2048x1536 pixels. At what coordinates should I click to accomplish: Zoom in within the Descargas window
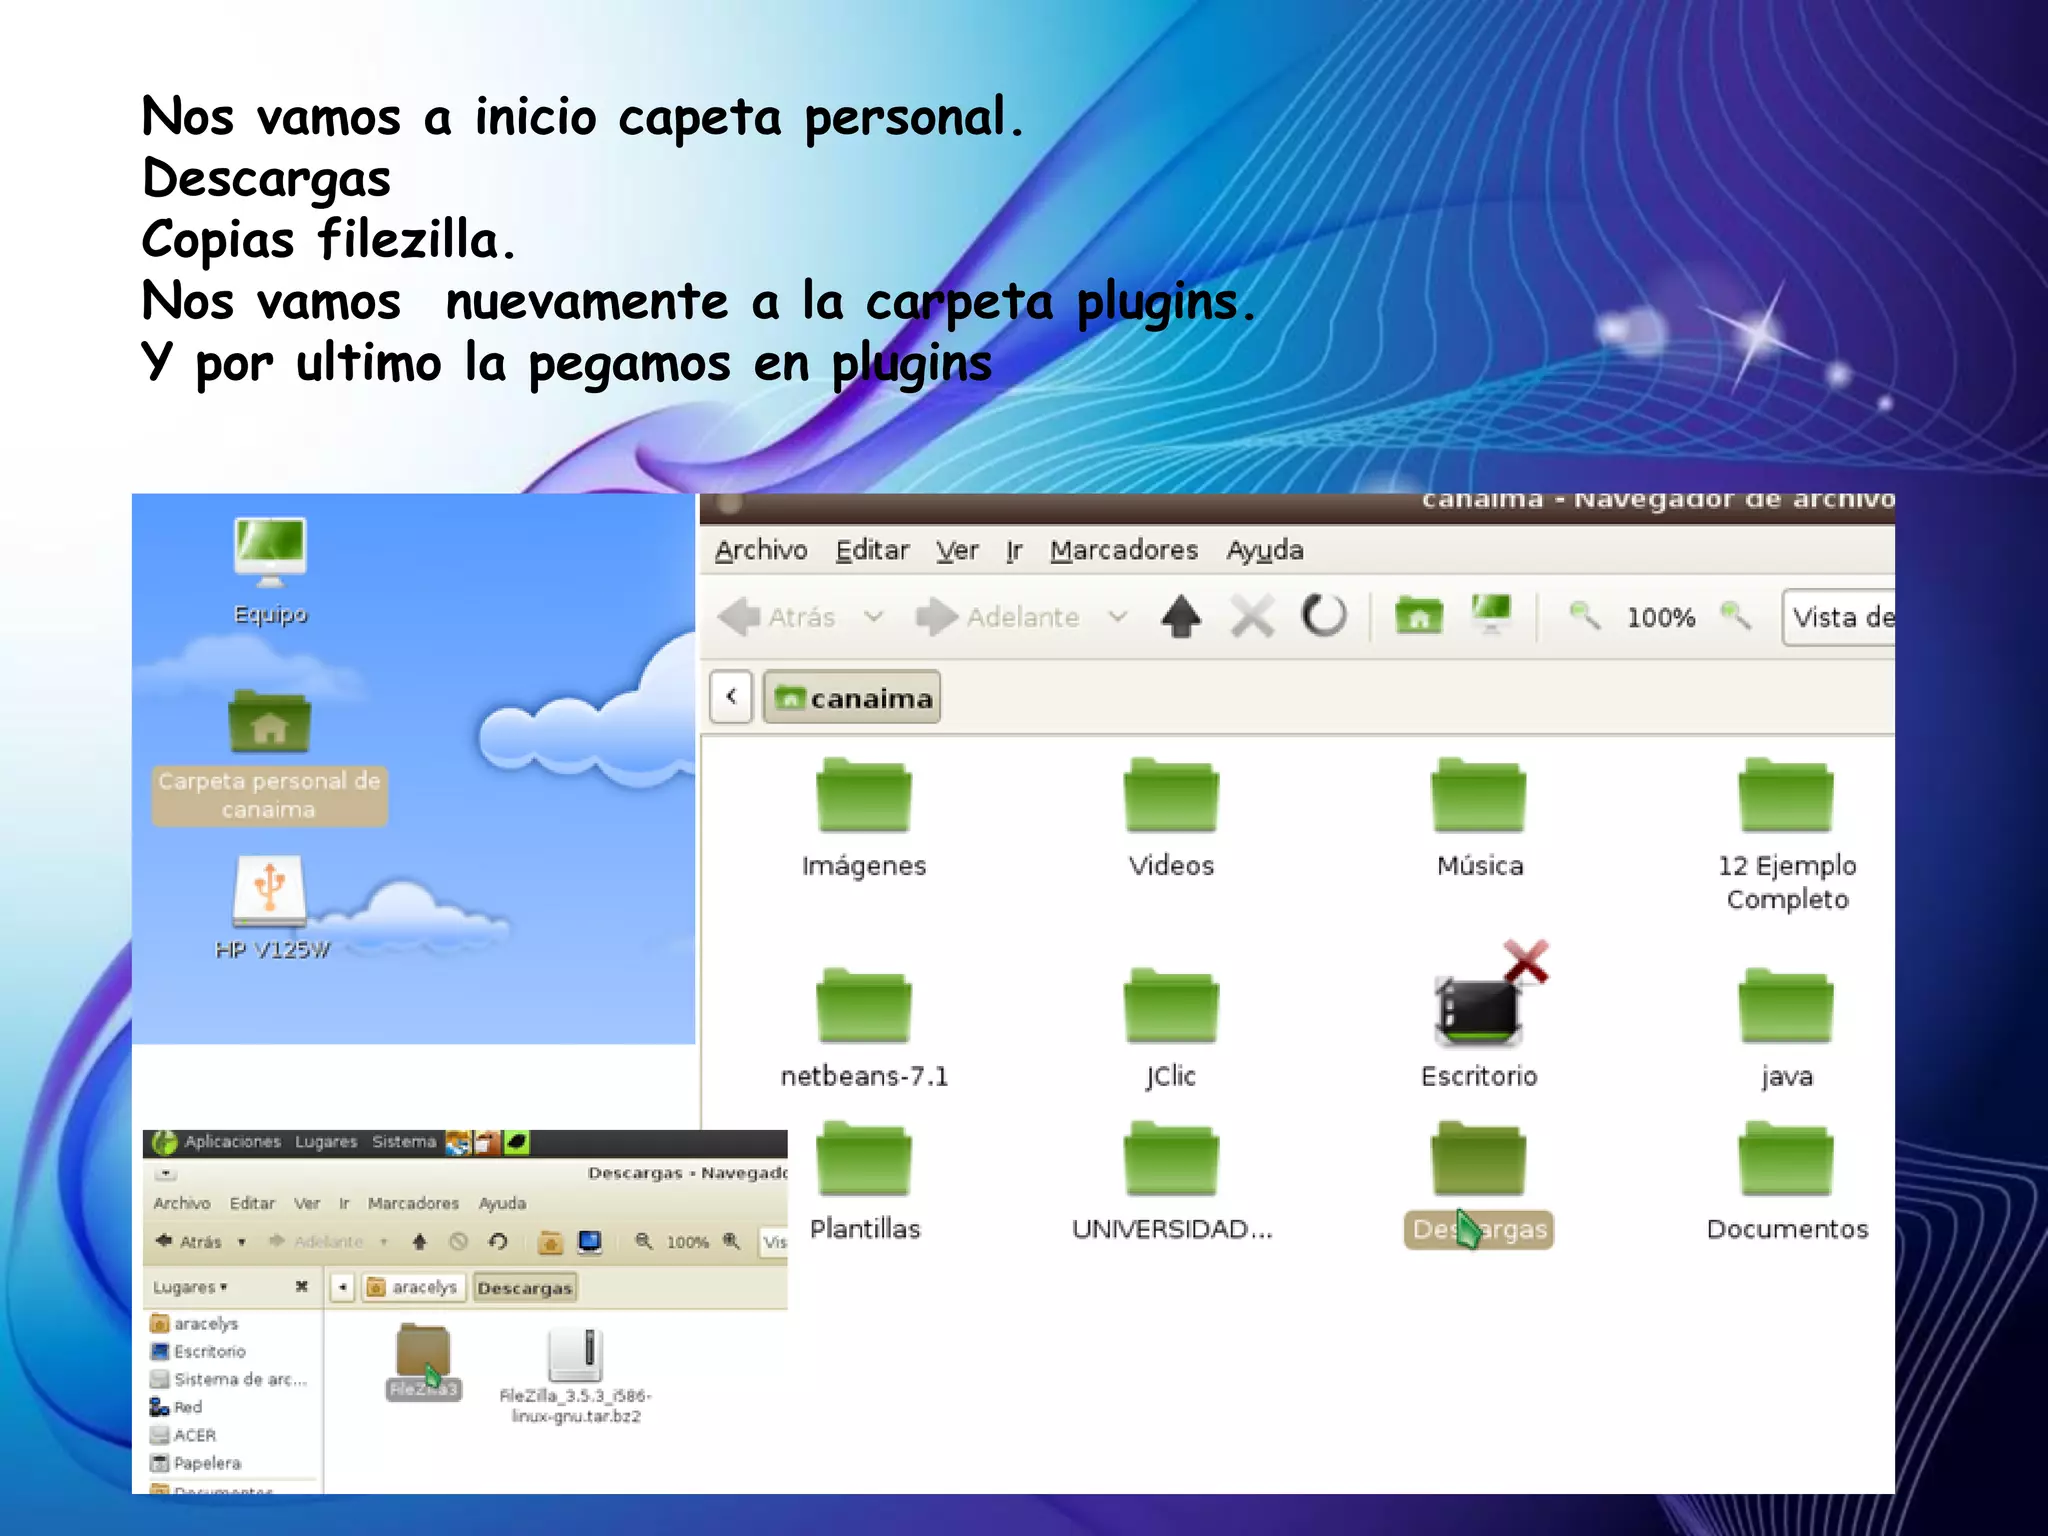coord(732,1242)
